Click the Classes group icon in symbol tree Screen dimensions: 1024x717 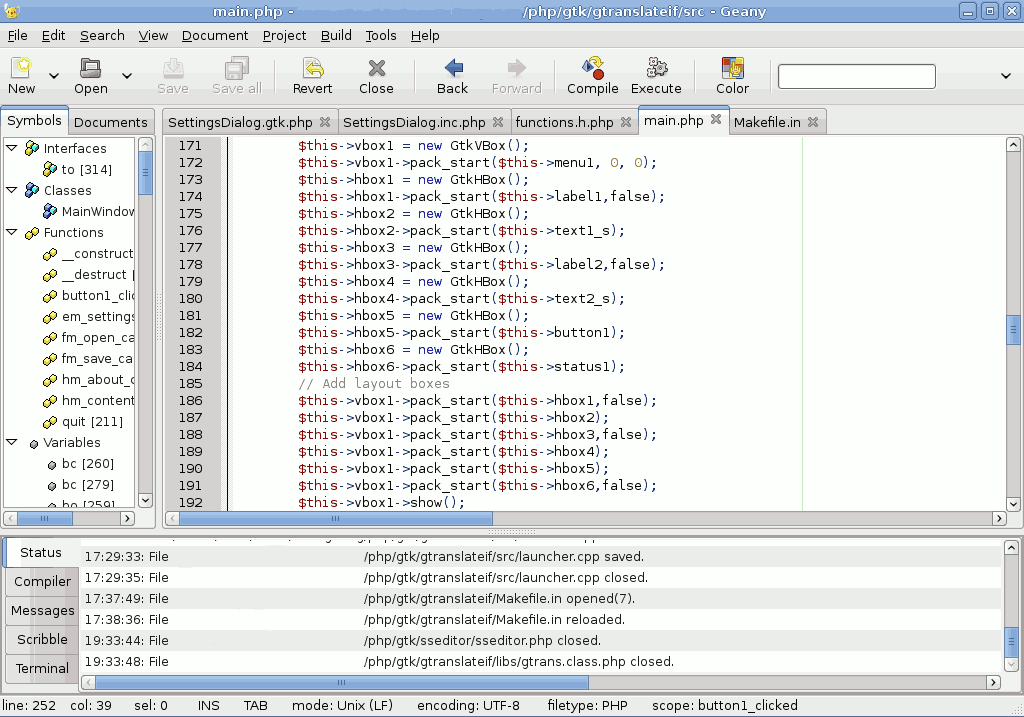pos(31,190)
